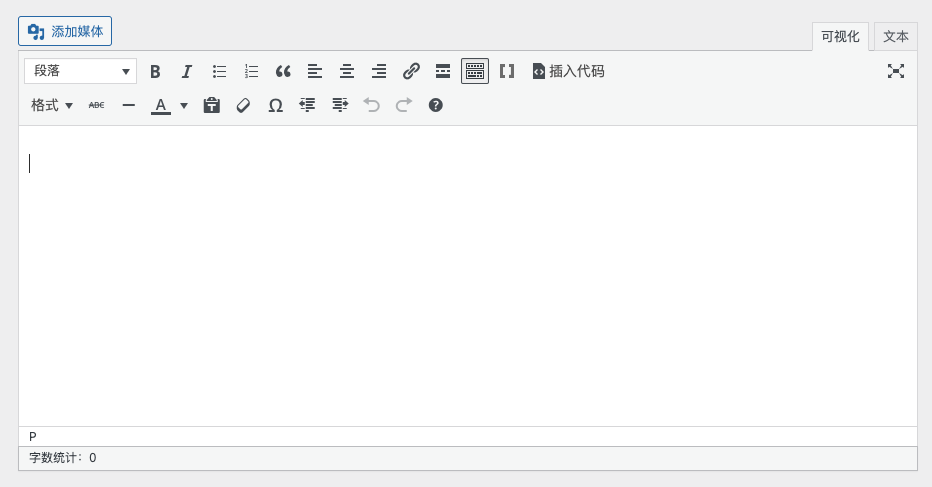The image size is (932, 487).
Task: Apply blockquote formatting
Action: (283, 71)
